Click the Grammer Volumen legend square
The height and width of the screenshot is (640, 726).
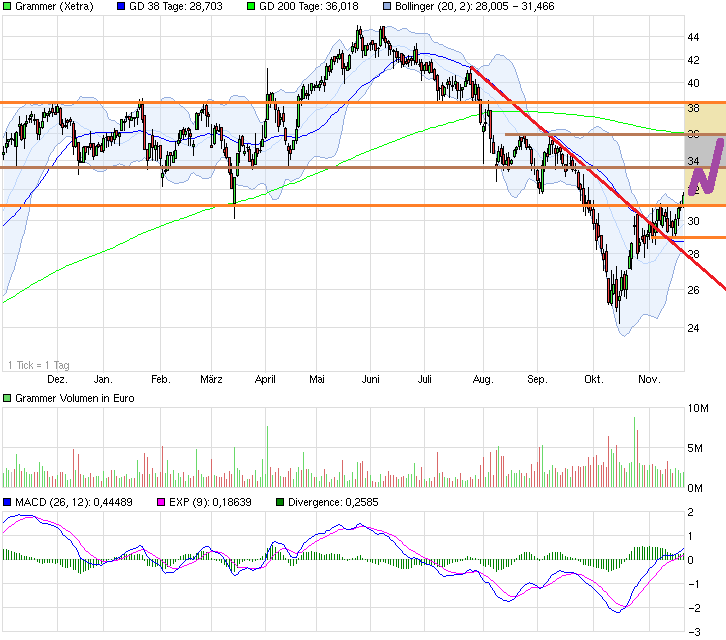coord(8,399)
